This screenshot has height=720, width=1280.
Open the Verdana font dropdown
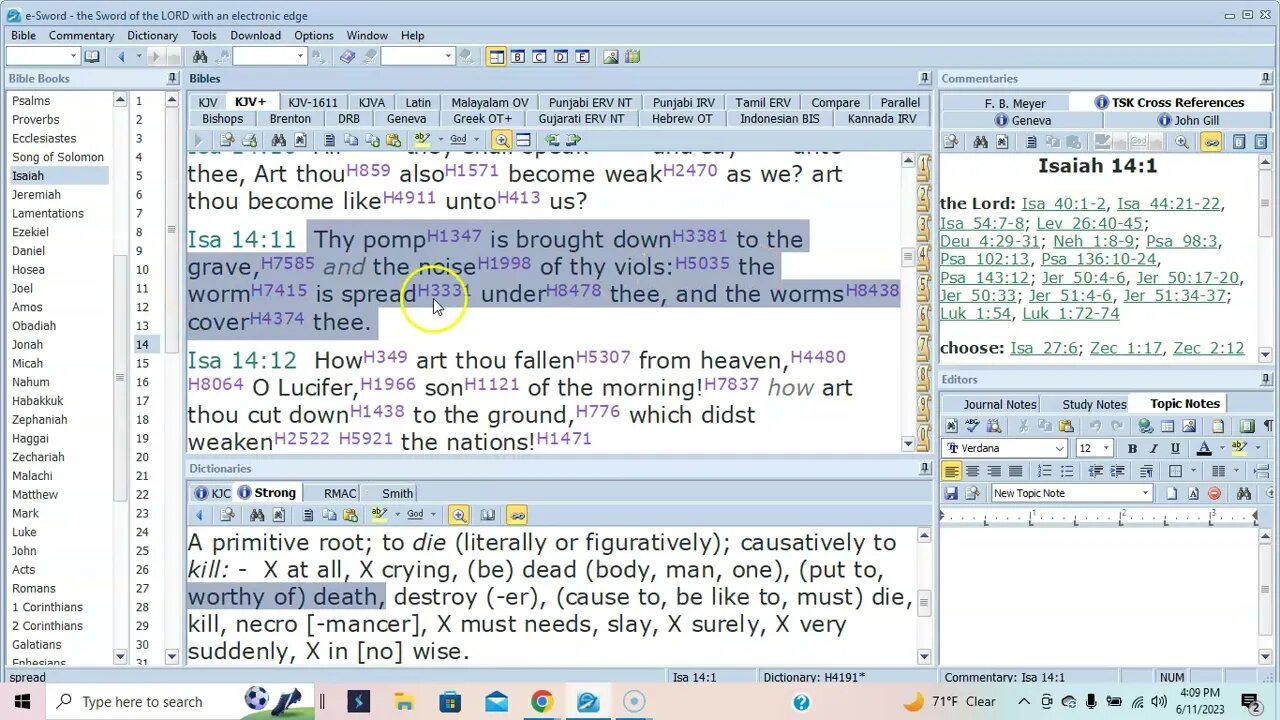pyautogui.click(x=1059, y=448)
